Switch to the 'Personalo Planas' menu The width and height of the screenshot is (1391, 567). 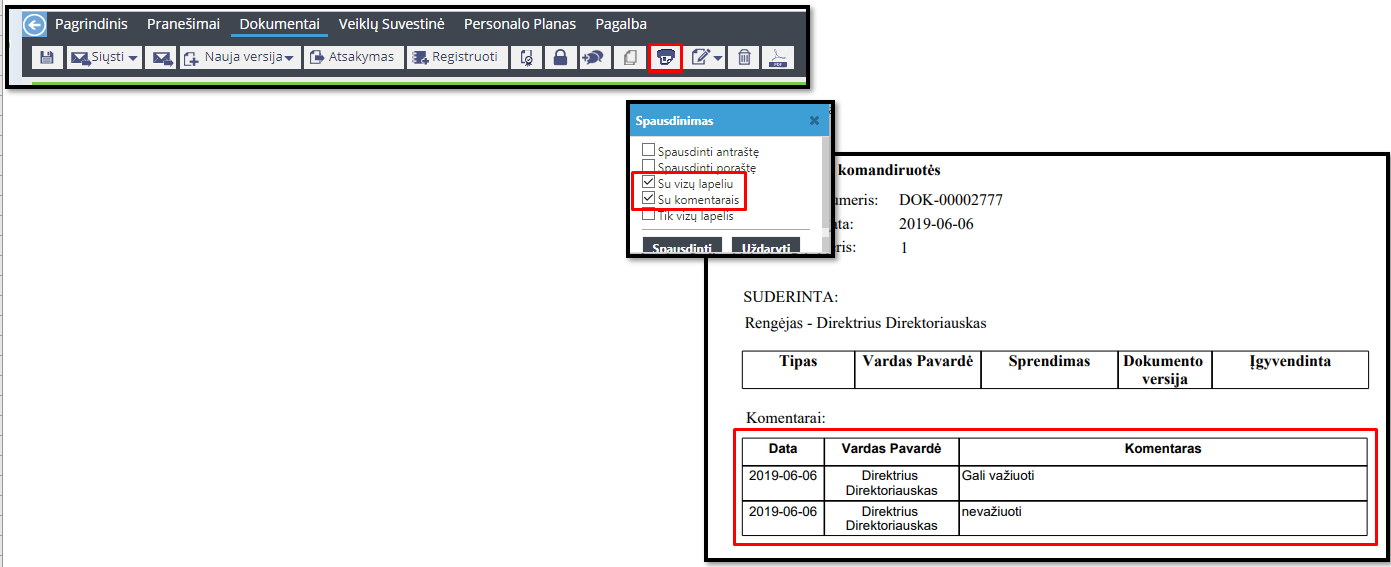pos(520,24)
